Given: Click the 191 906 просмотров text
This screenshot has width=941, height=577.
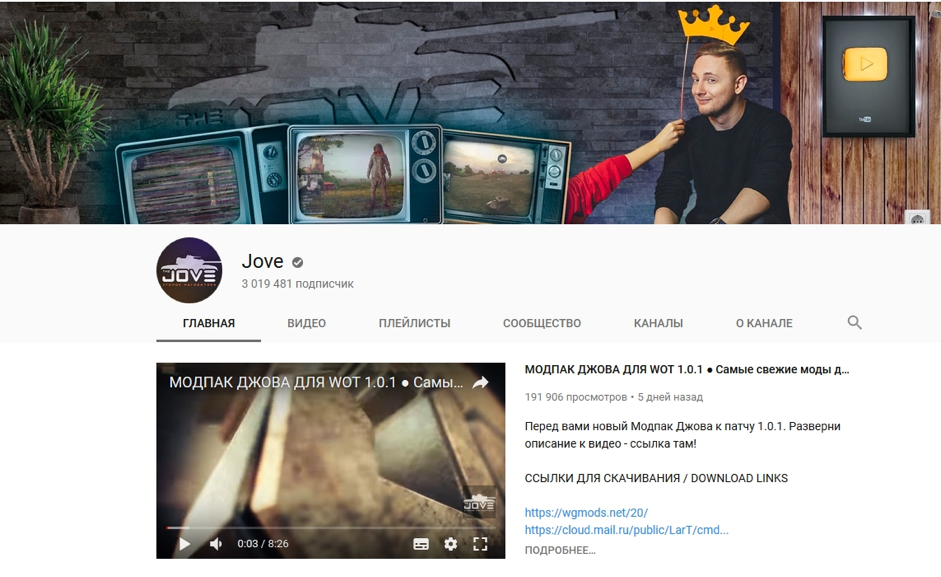Looking at the screenshot, I should coord(576,397).
